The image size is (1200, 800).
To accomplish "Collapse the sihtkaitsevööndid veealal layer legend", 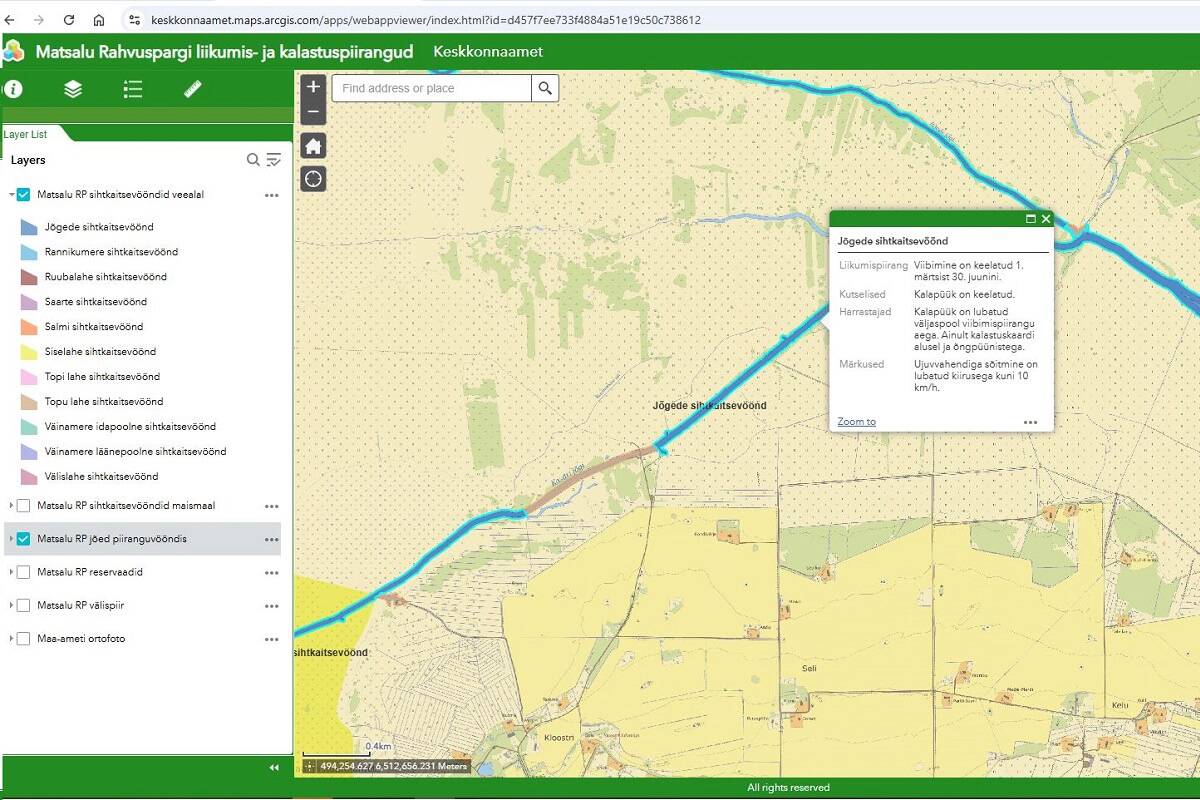I will 11,195.
